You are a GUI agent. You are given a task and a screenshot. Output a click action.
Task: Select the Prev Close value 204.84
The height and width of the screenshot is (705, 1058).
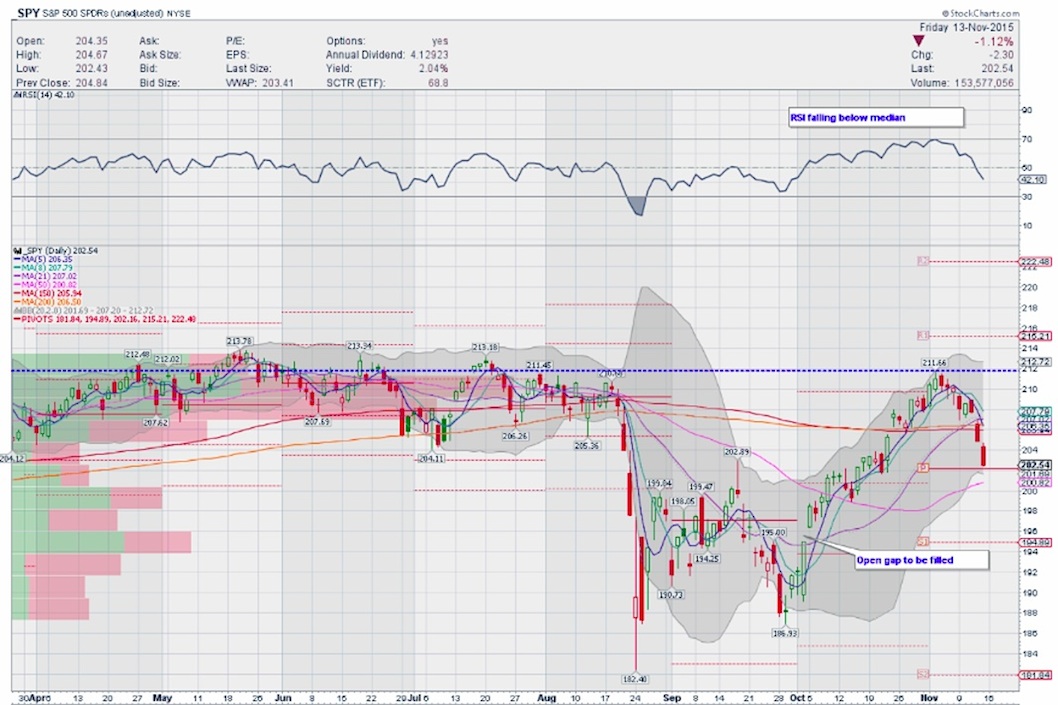91,83
